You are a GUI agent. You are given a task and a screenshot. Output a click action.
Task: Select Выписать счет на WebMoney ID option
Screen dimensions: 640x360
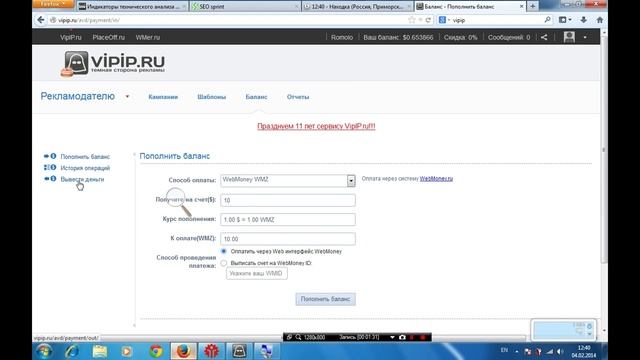click(x=224, y=263)
